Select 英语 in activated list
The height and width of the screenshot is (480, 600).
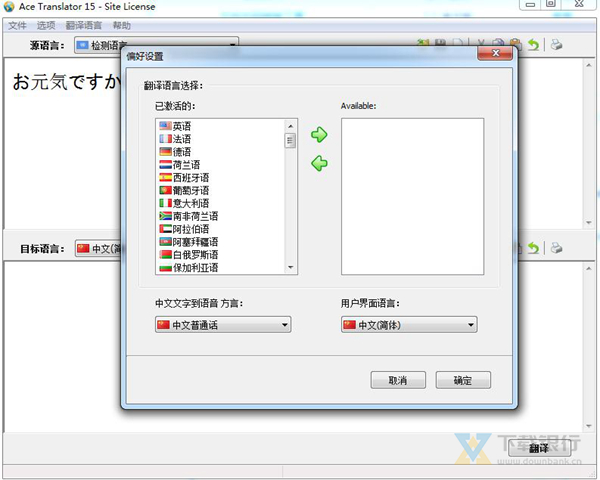click(x=221, y=126)
